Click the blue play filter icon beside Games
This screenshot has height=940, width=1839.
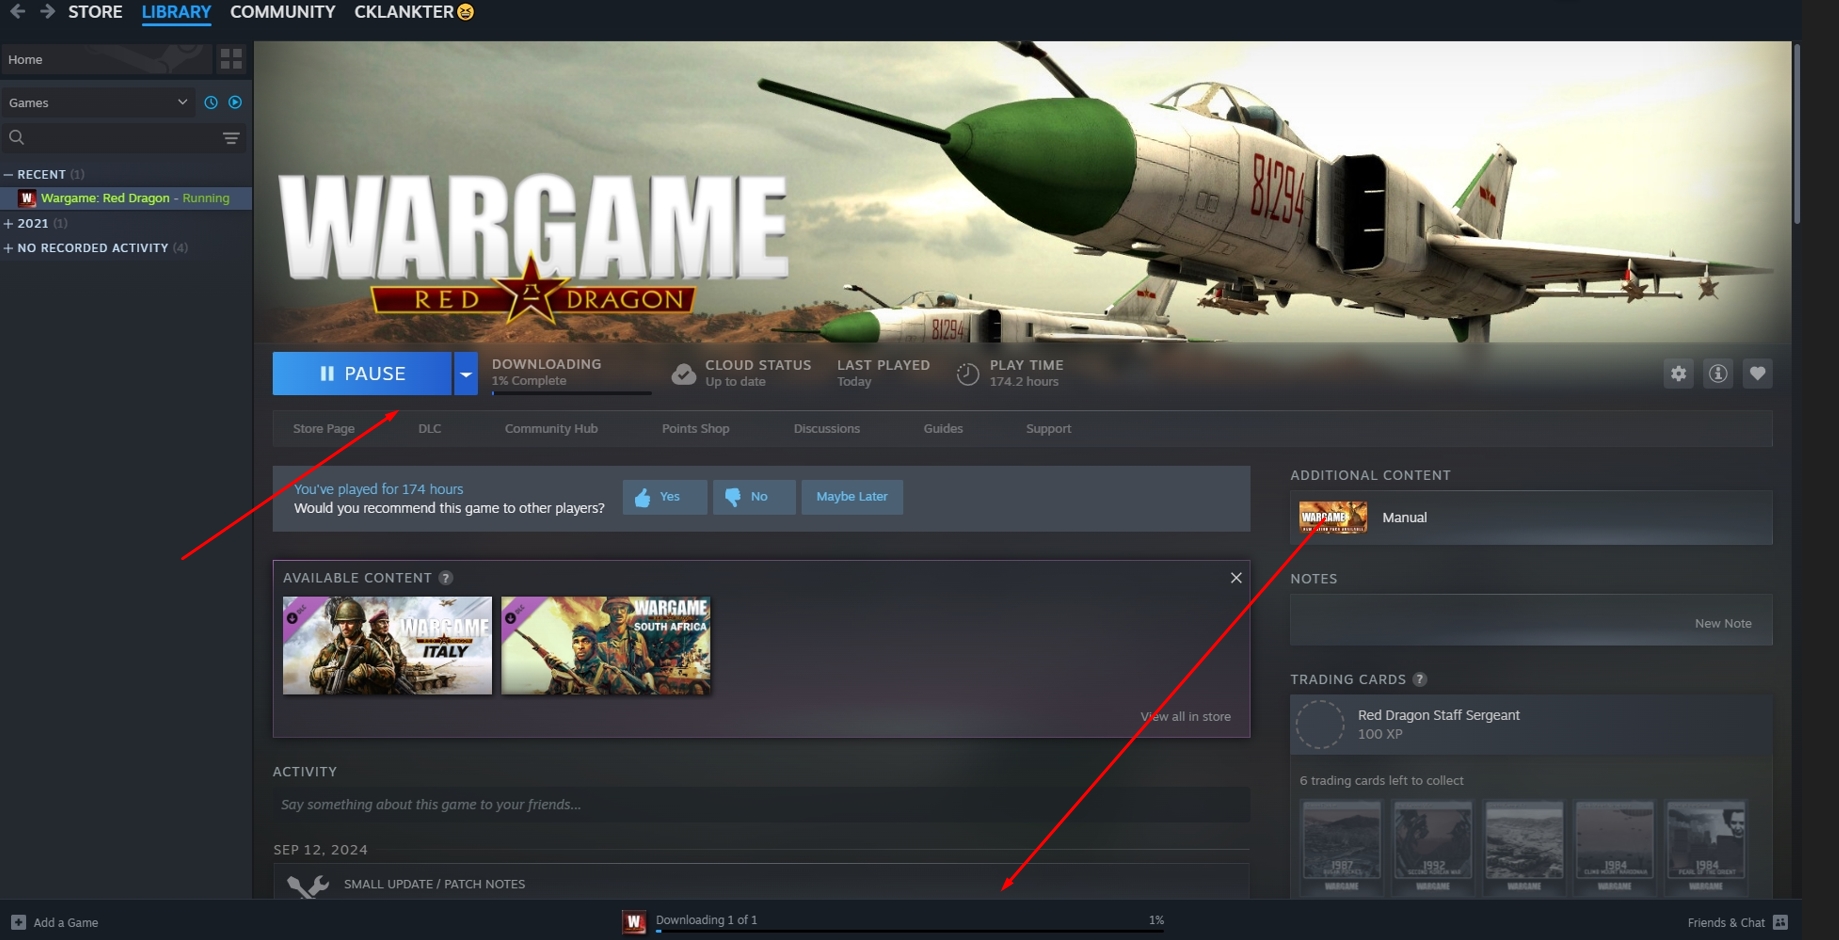pos(234,101)
